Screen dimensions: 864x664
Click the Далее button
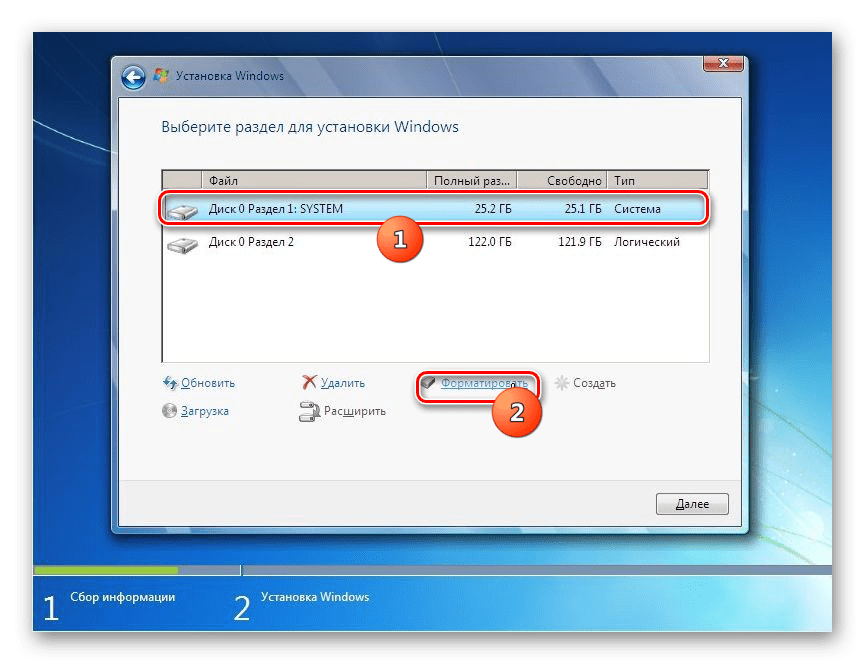[x=692, y=504]
